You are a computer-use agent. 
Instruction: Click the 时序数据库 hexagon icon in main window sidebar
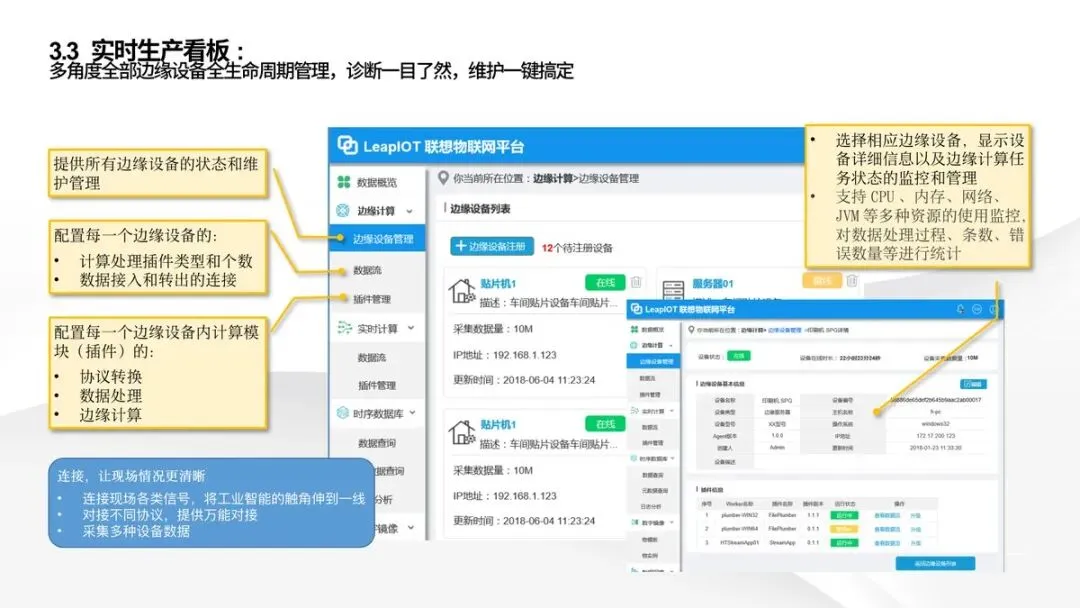point(343,412)
